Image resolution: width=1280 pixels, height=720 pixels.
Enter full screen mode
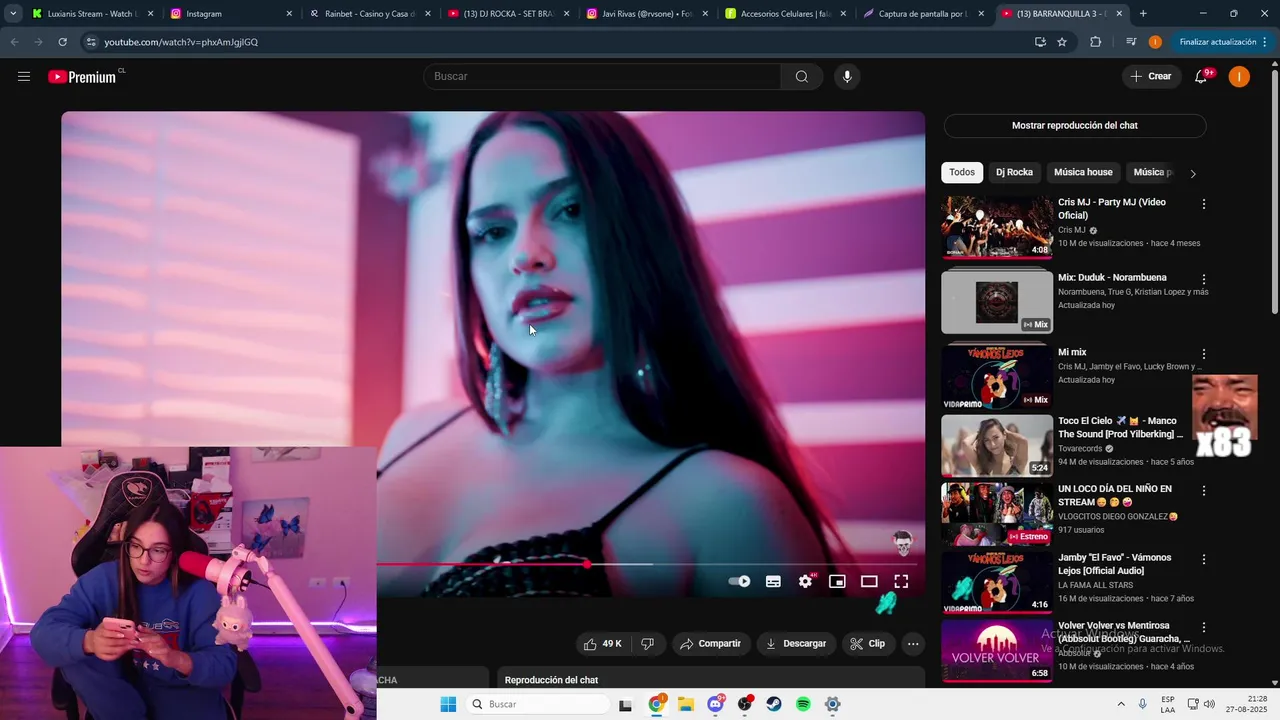(901, 581)
